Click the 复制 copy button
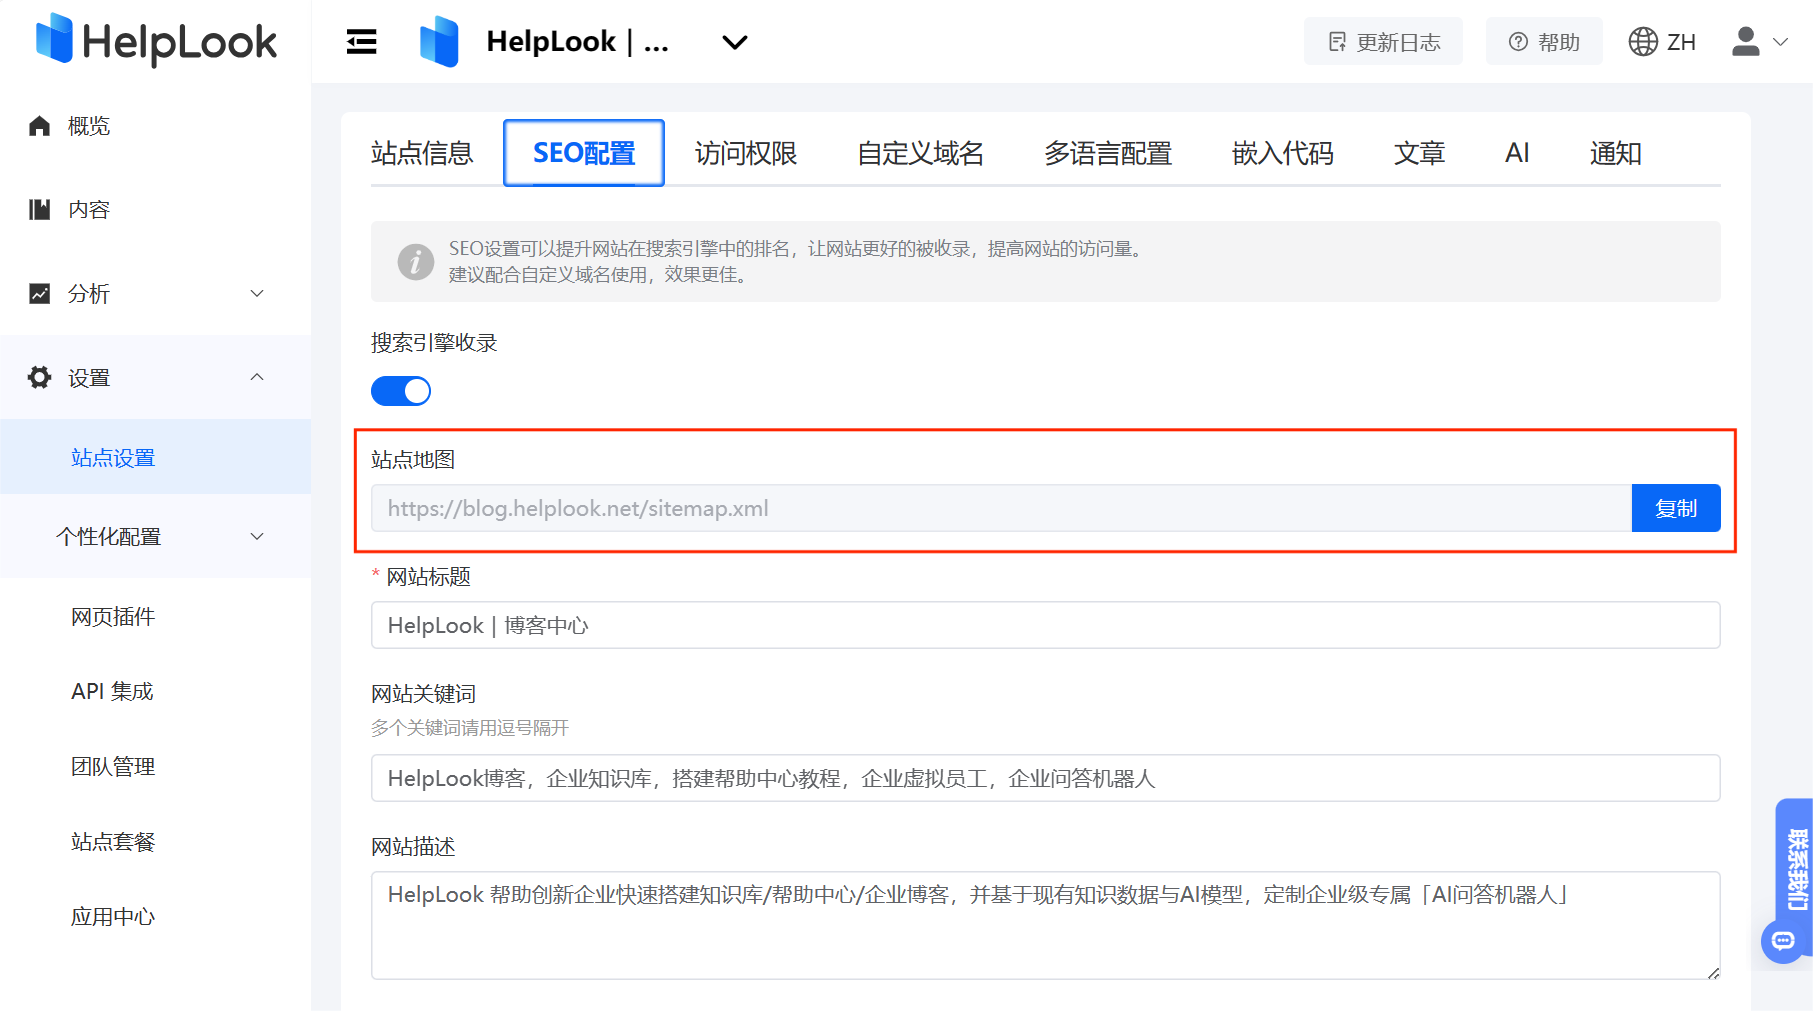This screenshot has height=1011, width=1813. tap(1675, 508)
